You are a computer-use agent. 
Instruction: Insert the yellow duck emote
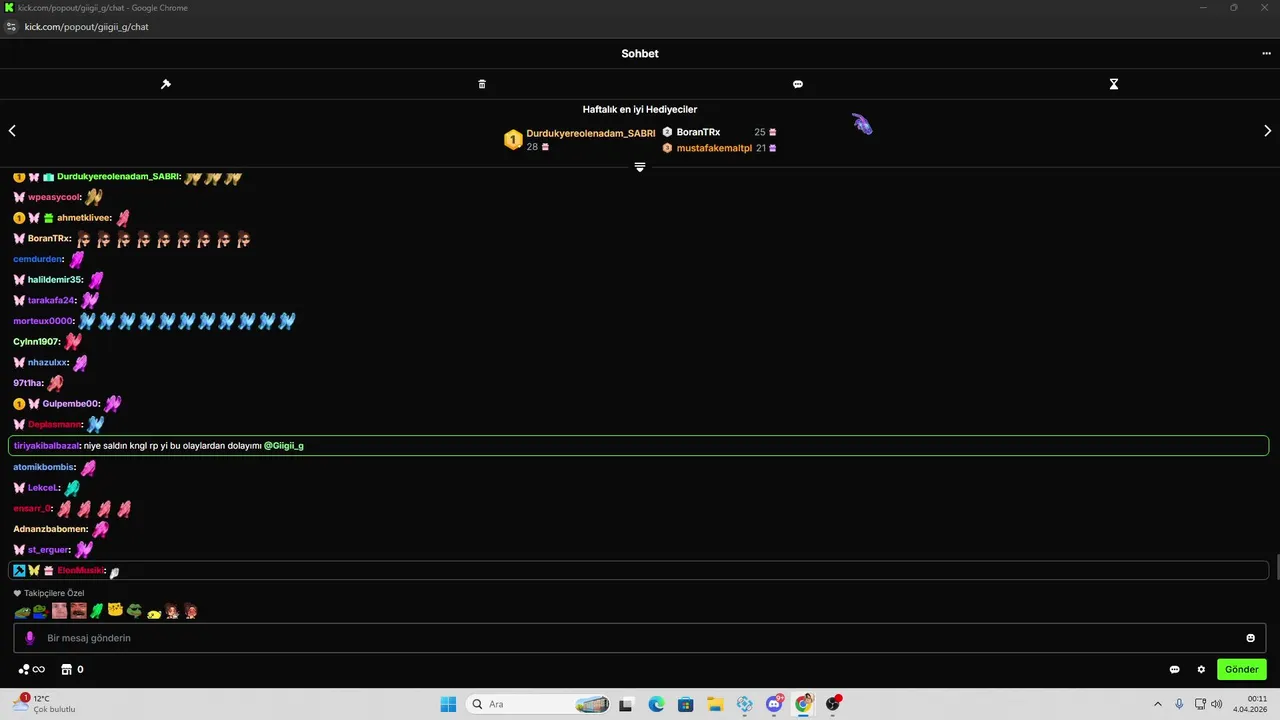tap(154, 612)
